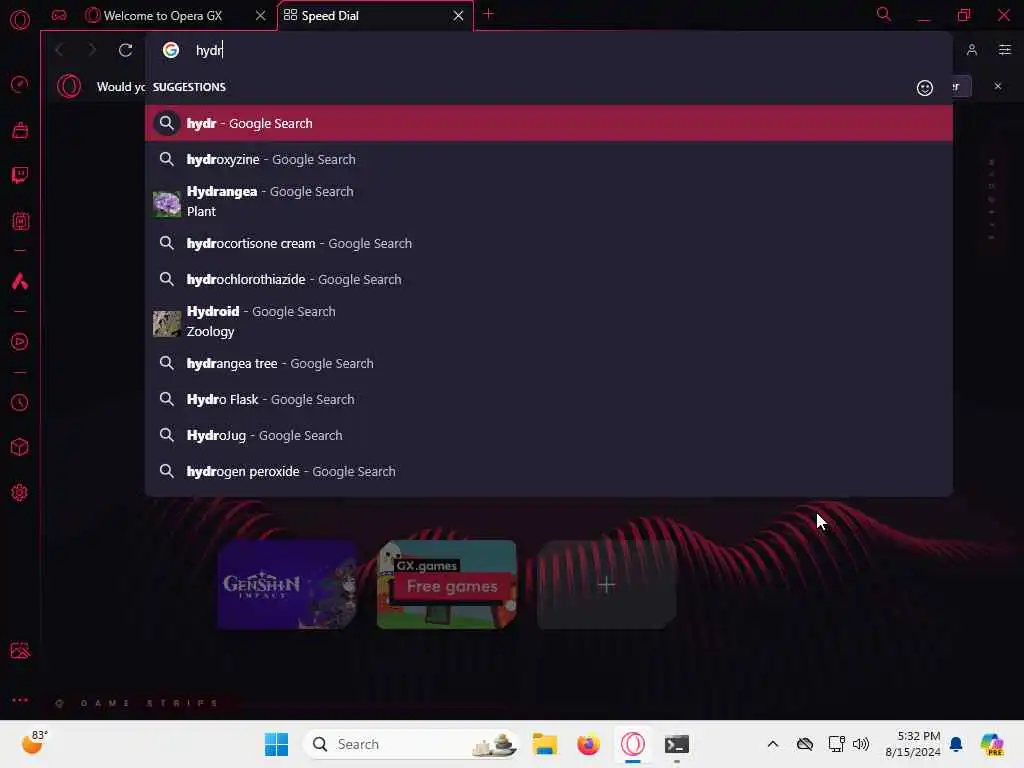The width and height of the screenshot is (1024, 768).
Task: Select the hydrangea tree suggestion
Action: pyautogui.click(x=549, y=364)
